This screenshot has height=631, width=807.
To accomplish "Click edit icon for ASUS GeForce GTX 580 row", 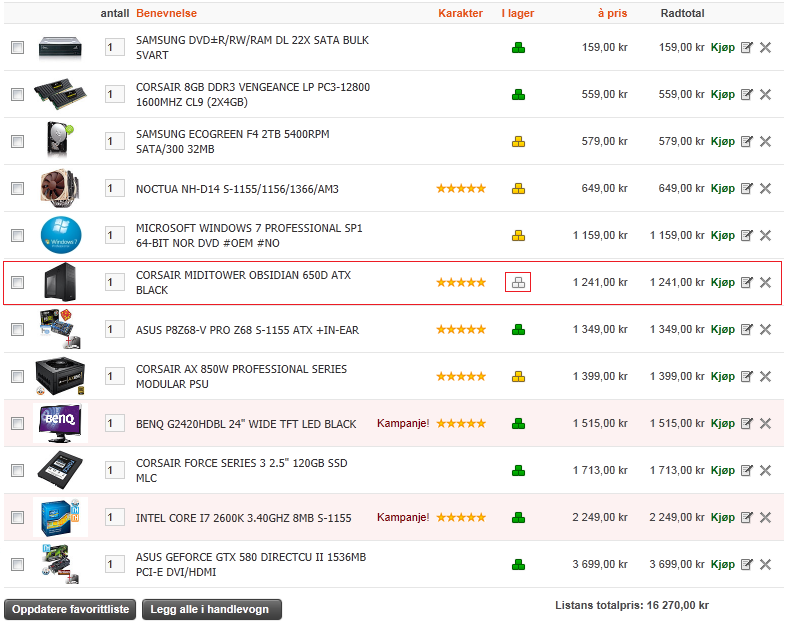I will tap(746, 565).
